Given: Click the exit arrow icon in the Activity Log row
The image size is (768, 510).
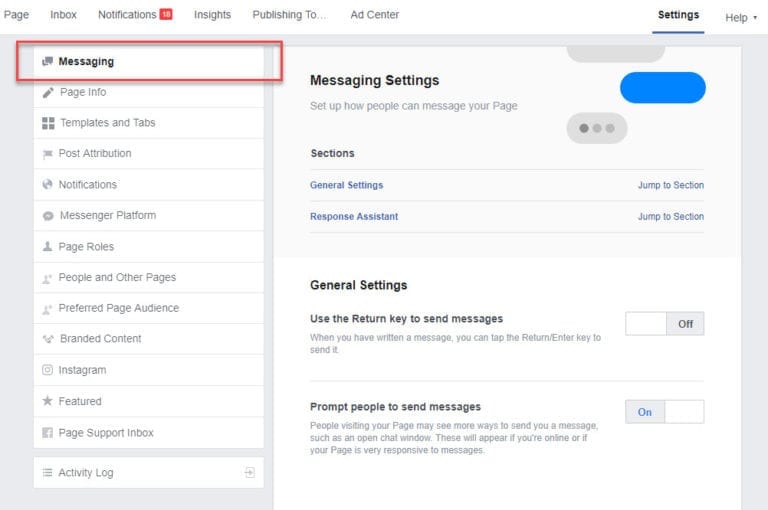Looking at the screenshot, I should coord(250,473).
